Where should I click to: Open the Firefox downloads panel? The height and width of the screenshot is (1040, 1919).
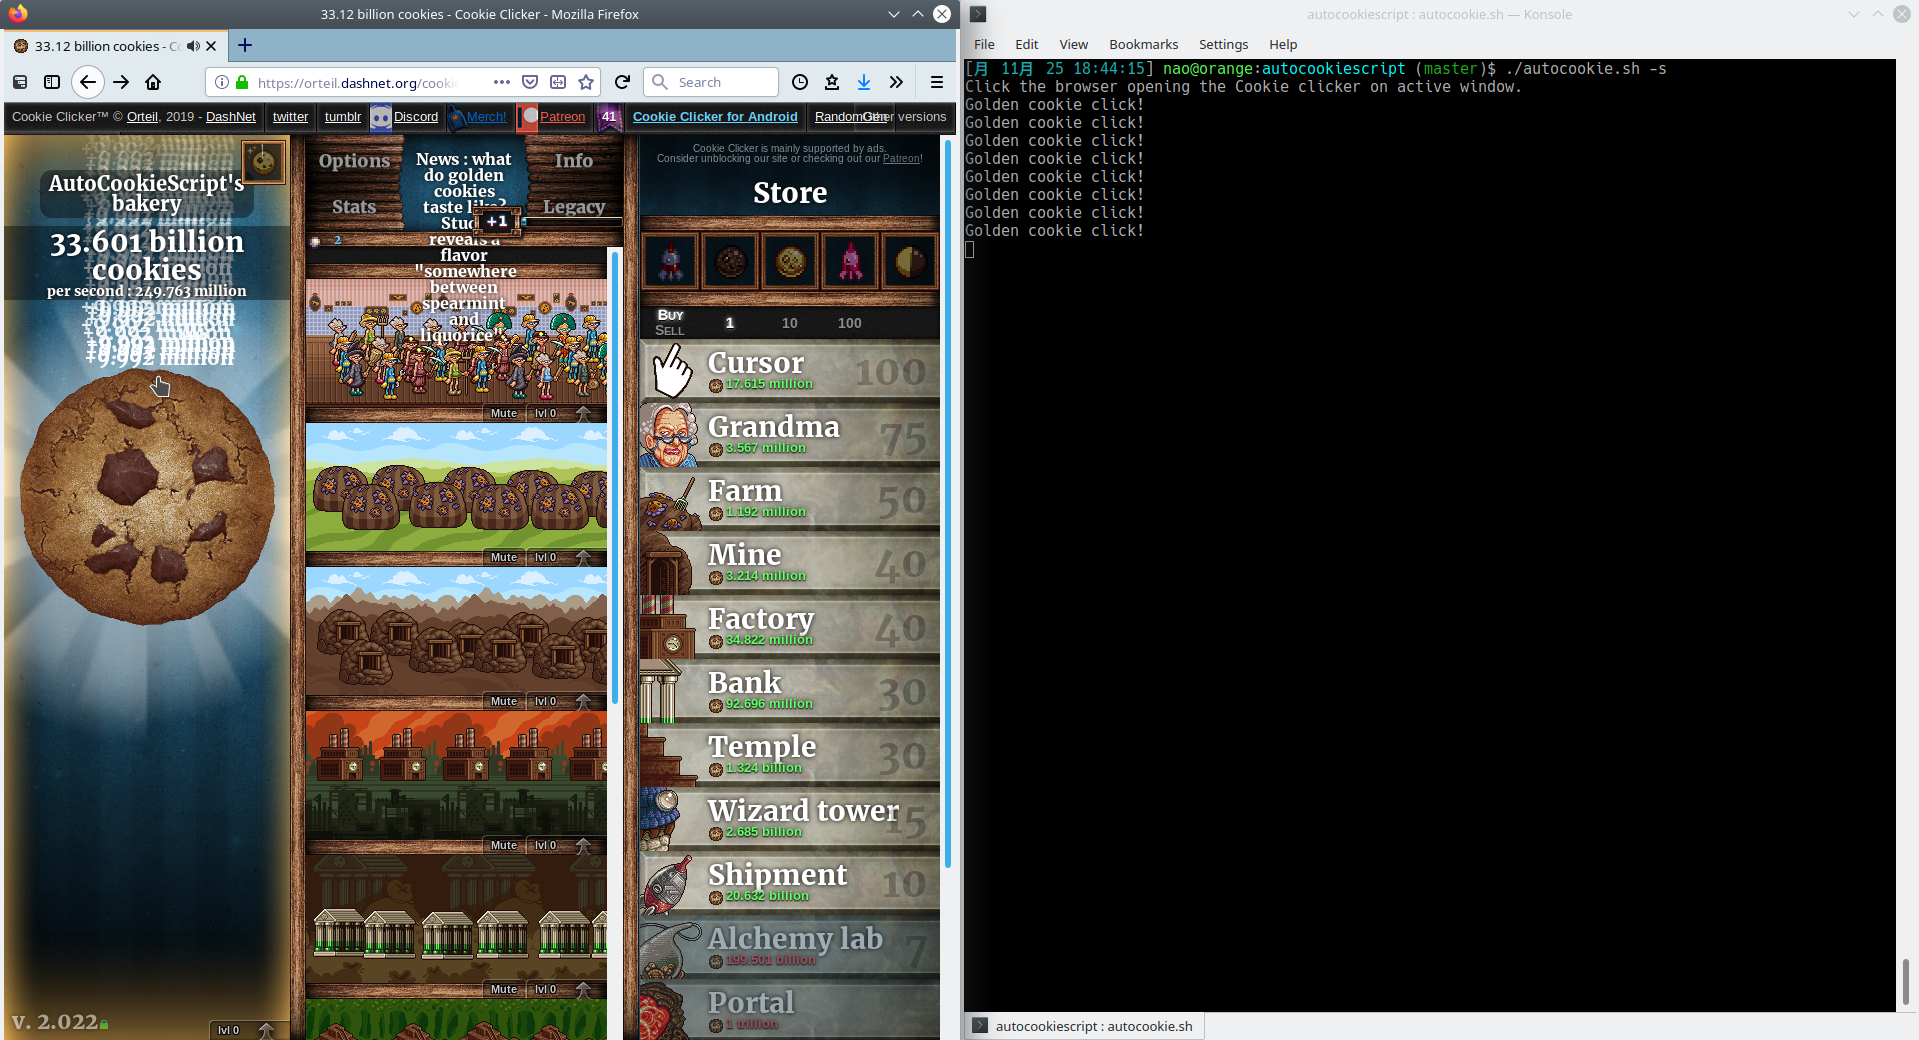[864, 82]
